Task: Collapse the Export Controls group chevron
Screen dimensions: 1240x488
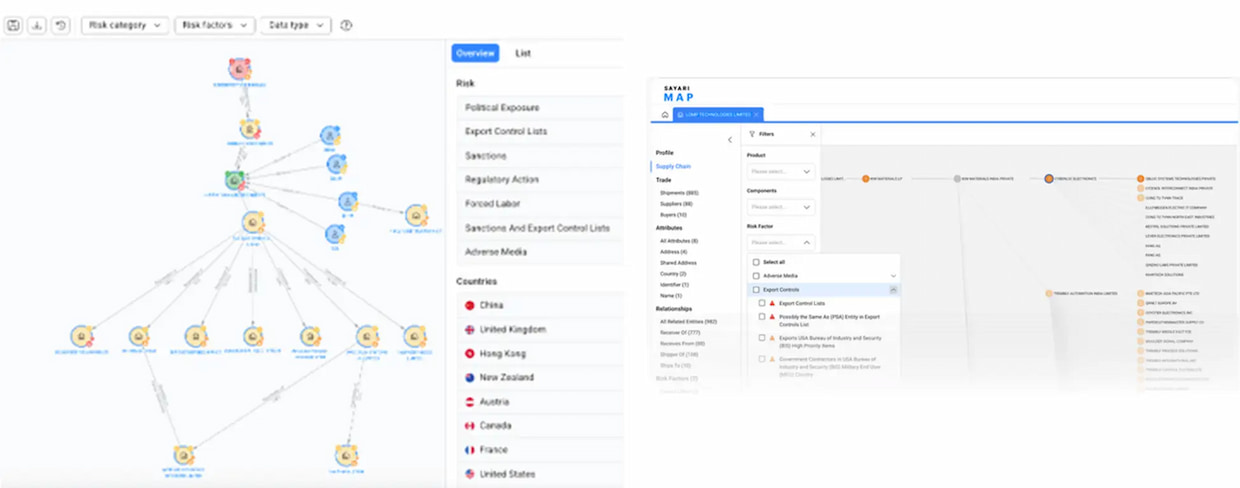Action: (x=893, y=290)
